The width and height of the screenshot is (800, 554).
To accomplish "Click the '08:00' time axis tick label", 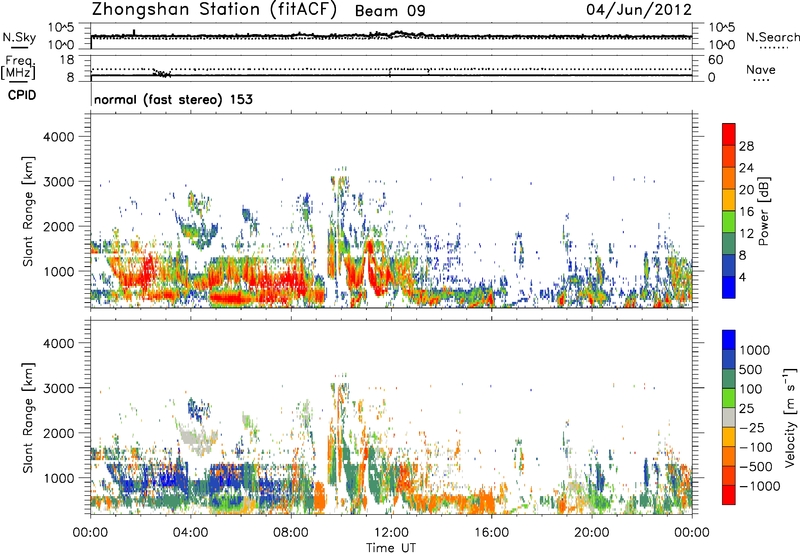I will (x=290, y=533).
